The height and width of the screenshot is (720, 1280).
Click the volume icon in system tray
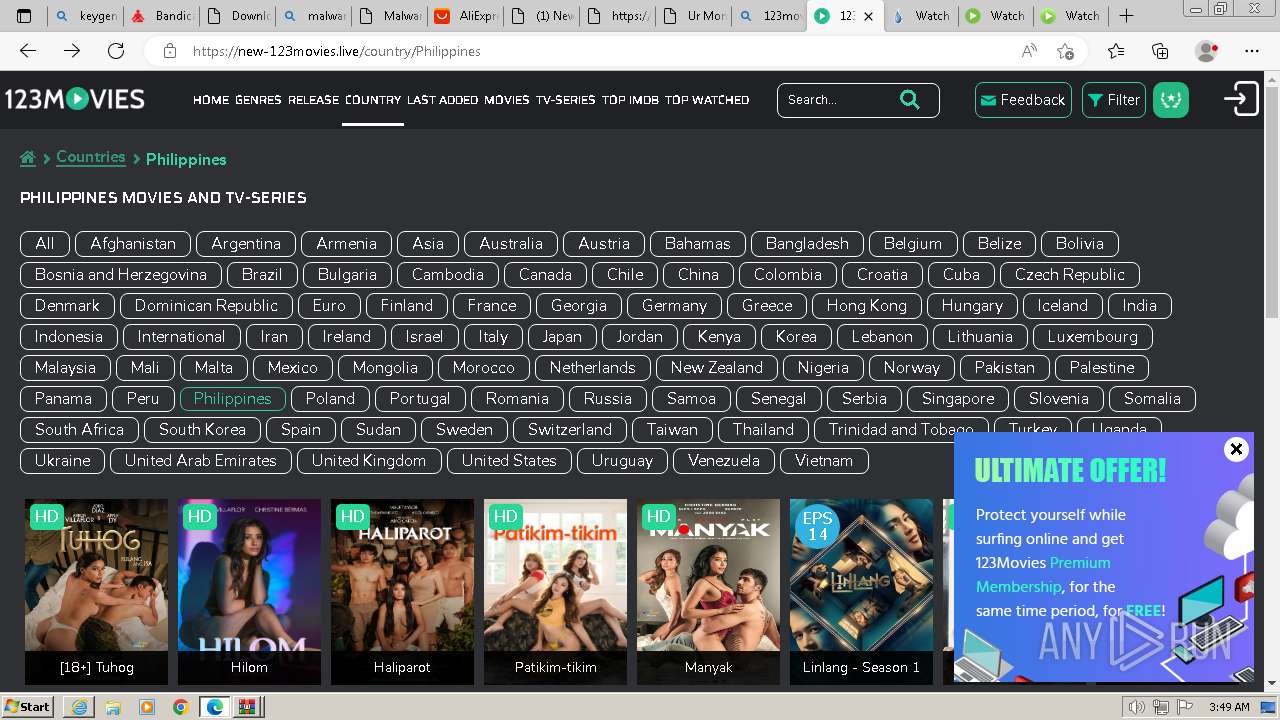[x=1136, y=707]
